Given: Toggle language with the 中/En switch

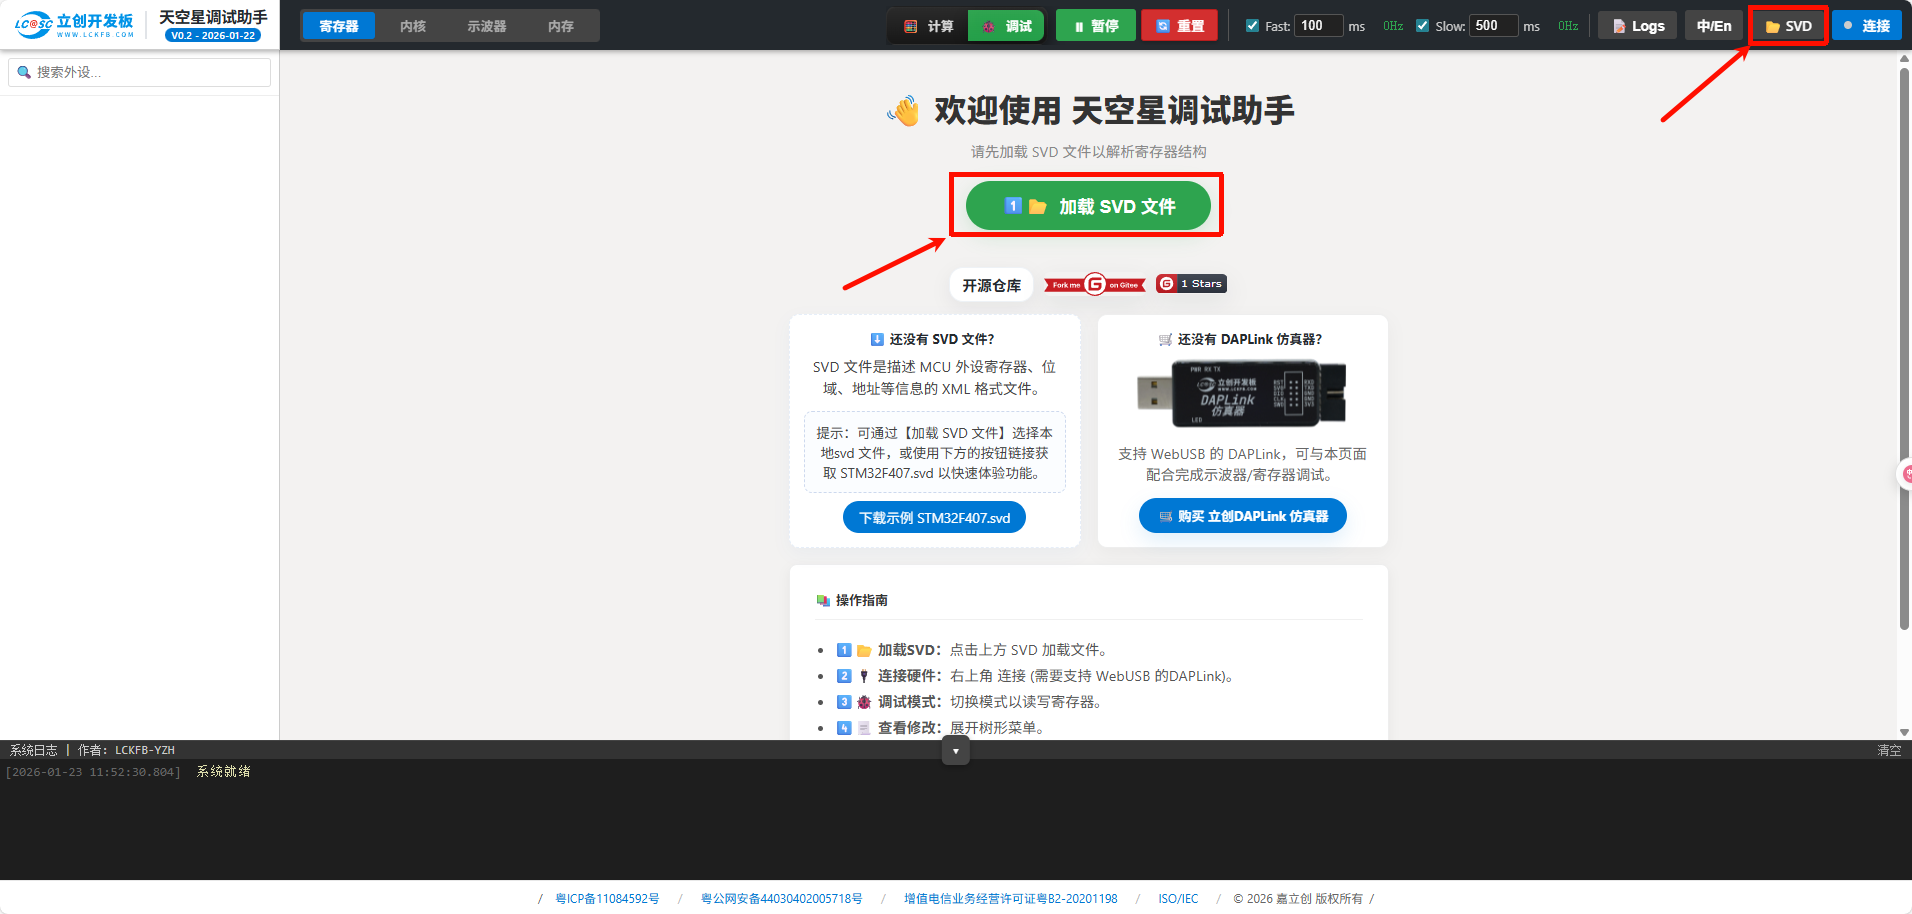Looking at the screenshot, I should (1713, 25).
